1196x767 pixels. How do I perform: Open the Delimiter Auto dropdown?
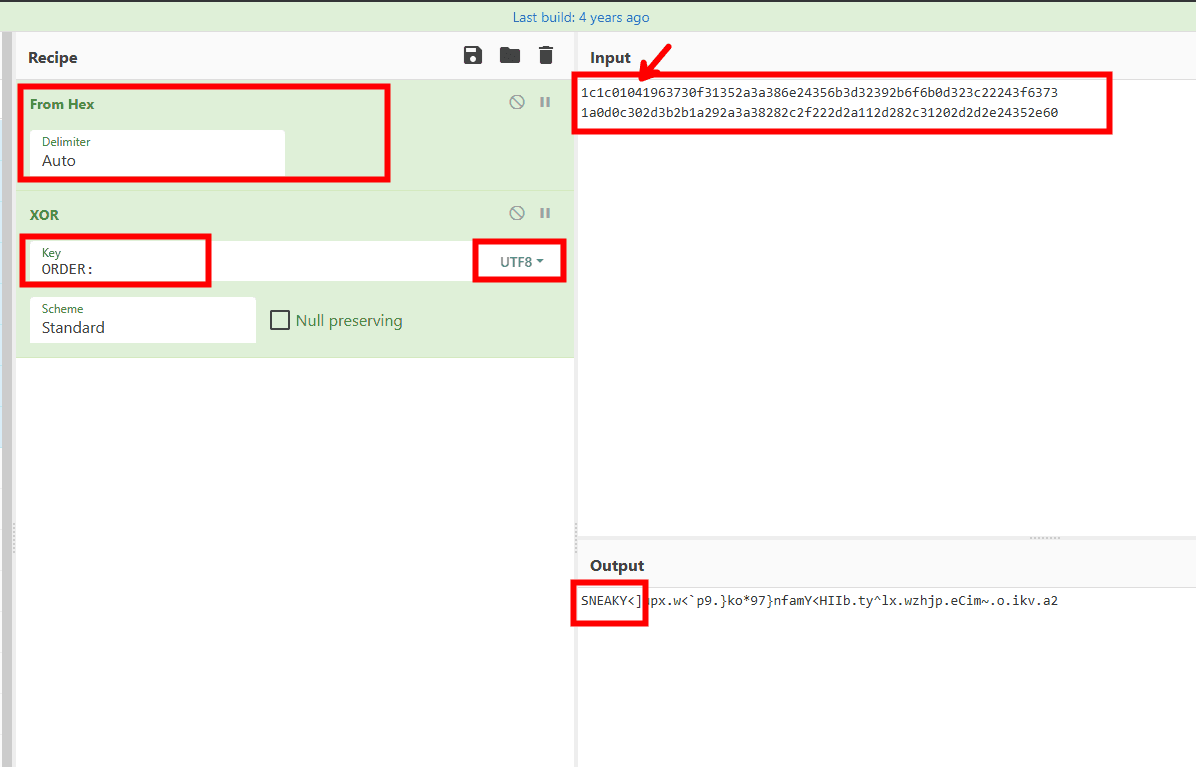coord(157,152)
